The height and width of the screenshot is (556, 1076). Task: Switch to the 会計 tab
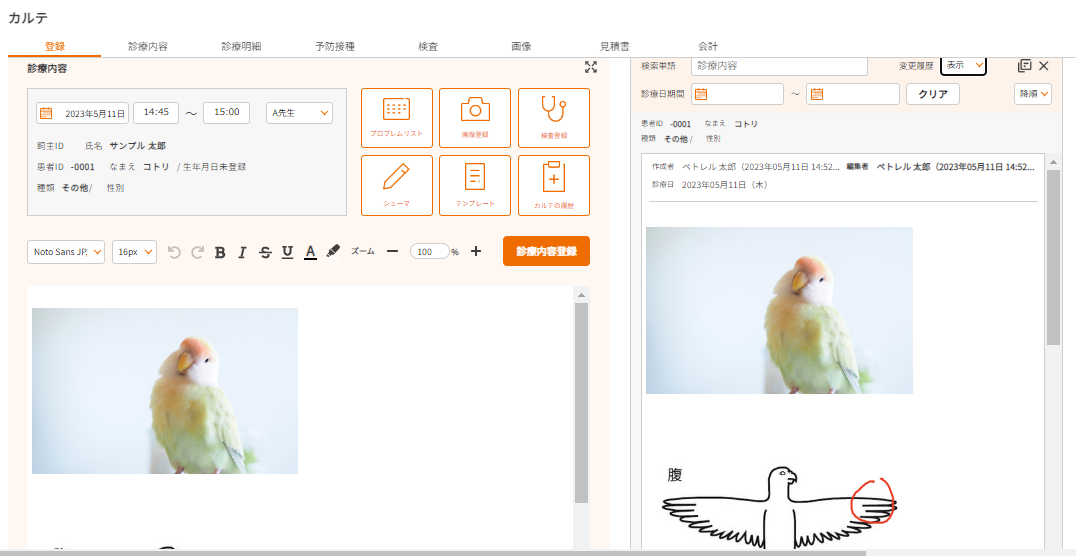coord(708,47)
